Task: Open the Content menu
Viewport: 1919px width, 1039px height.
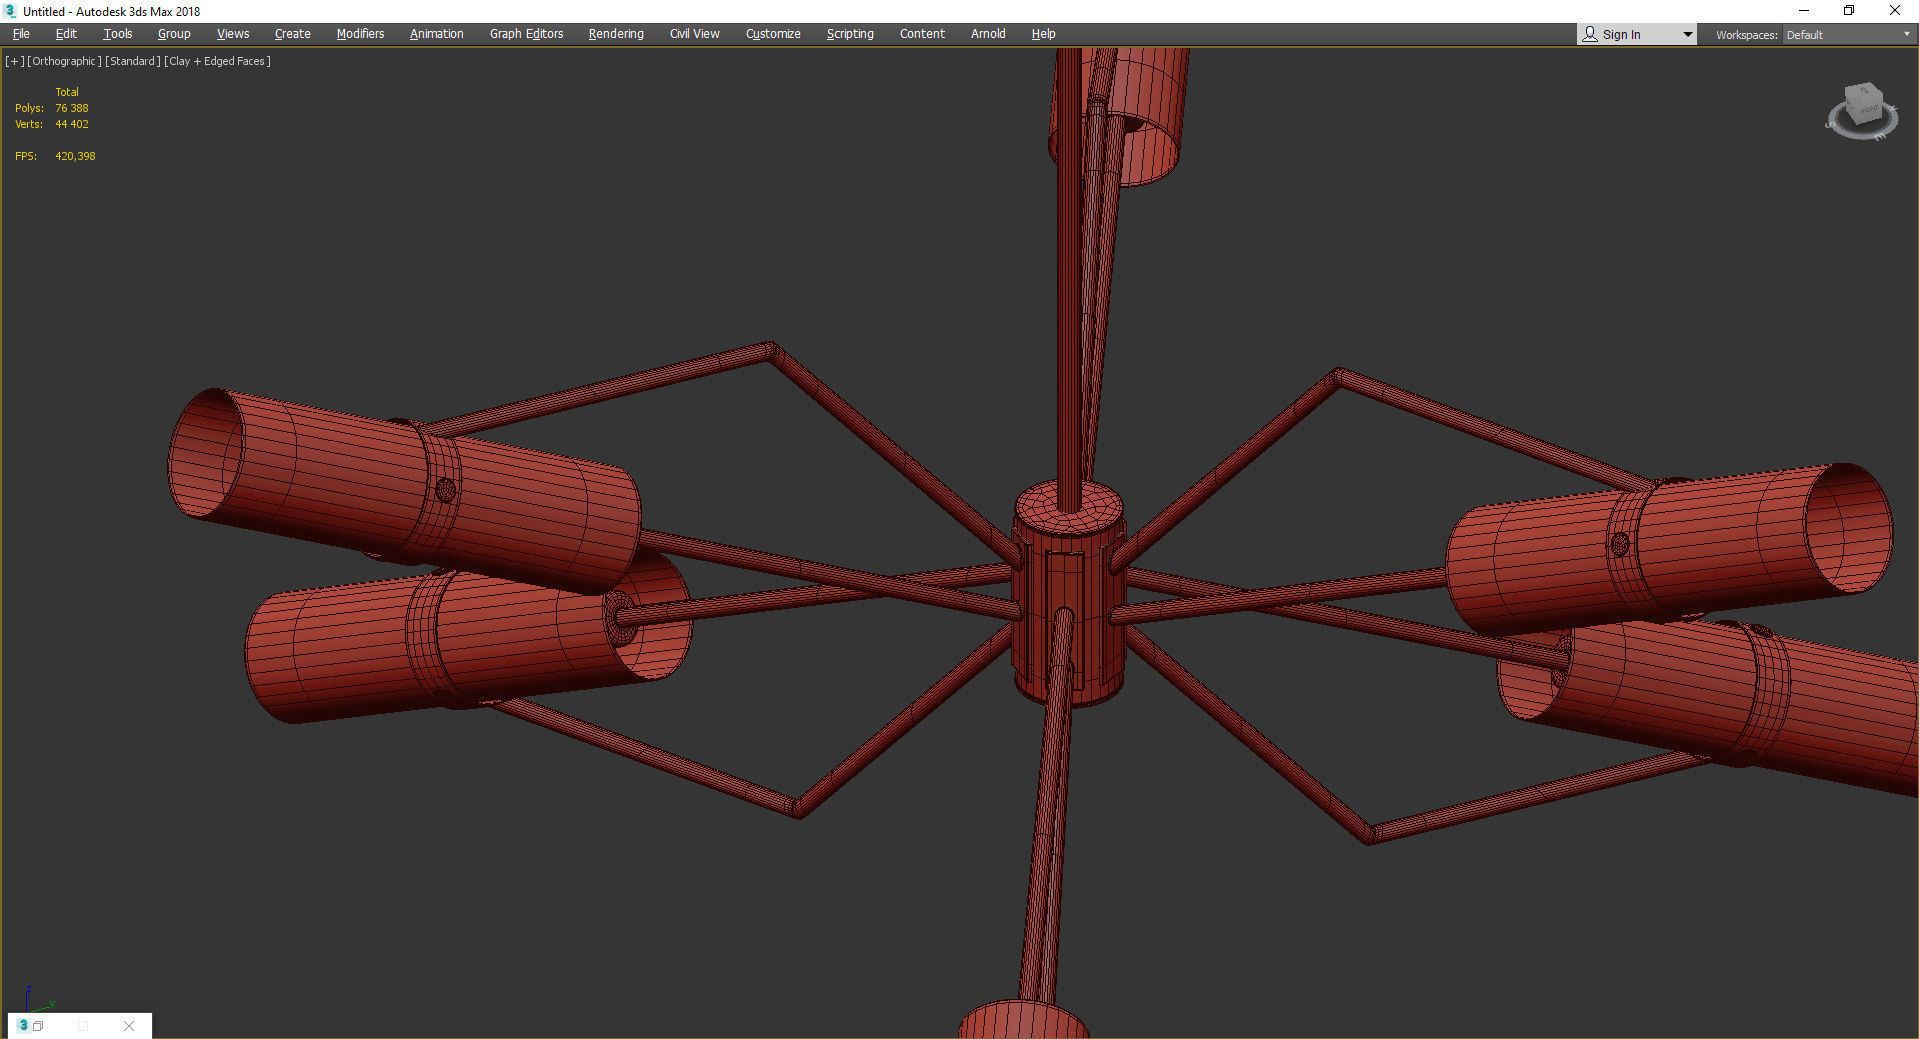Action: pos(922,34)
